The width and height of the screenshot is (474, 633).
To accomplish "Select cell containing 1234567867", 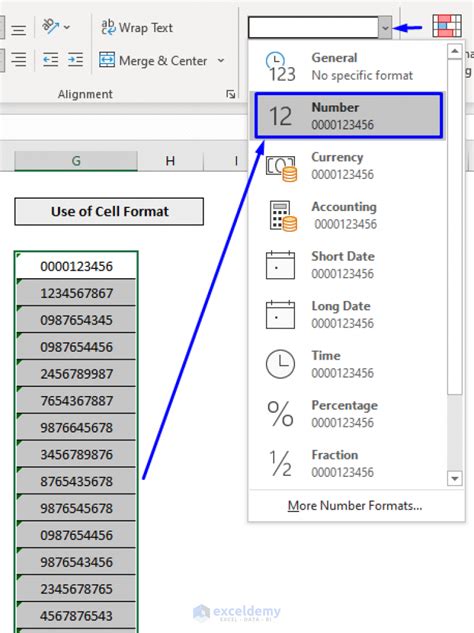I will tap(76, 293).
